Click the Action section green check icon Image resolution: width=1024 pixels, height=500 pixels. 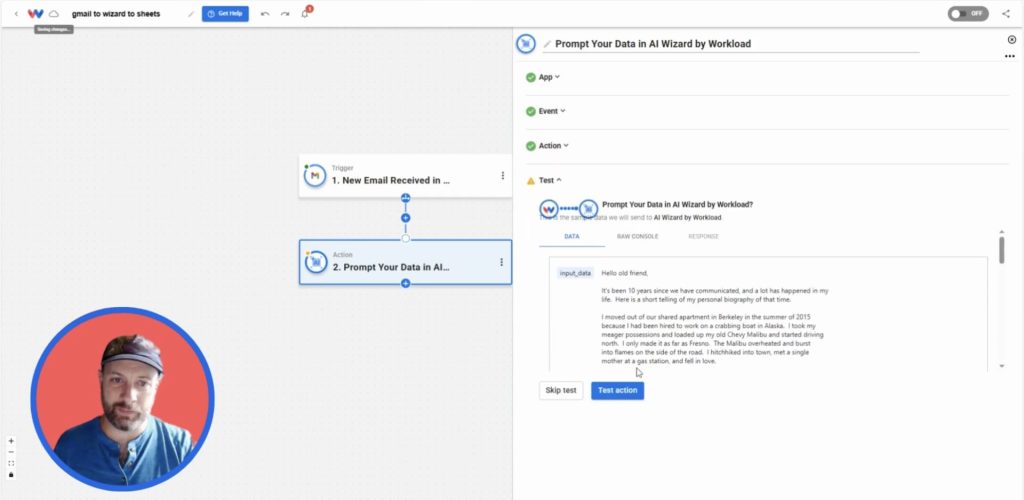(x=530, y=146)
